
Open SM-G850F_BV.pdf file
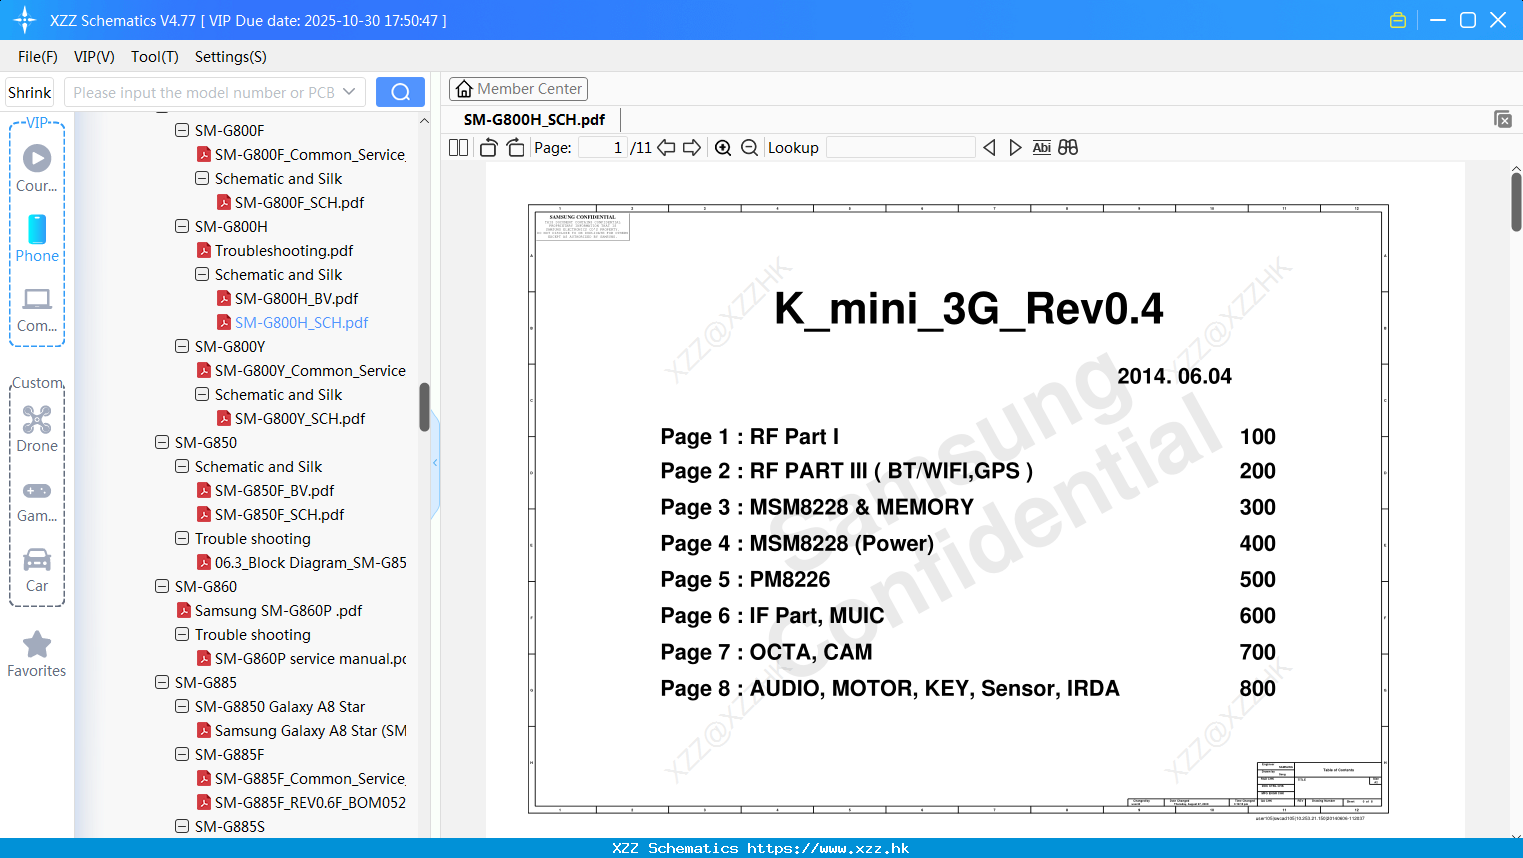coord(274,490)
